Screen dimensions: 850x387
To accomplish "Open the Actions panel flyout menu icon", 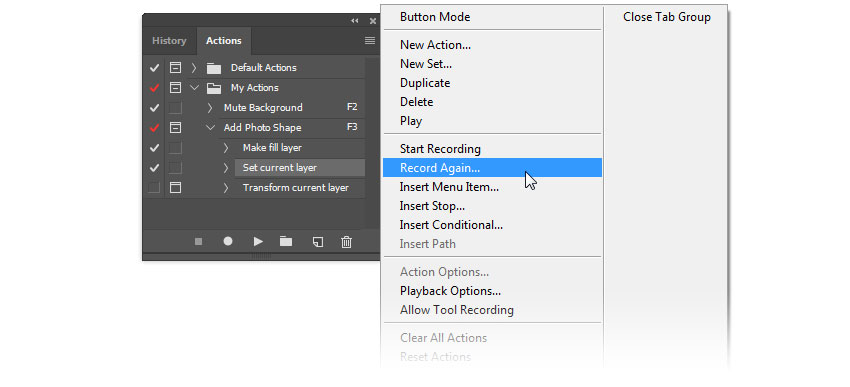I will (370, 41).
